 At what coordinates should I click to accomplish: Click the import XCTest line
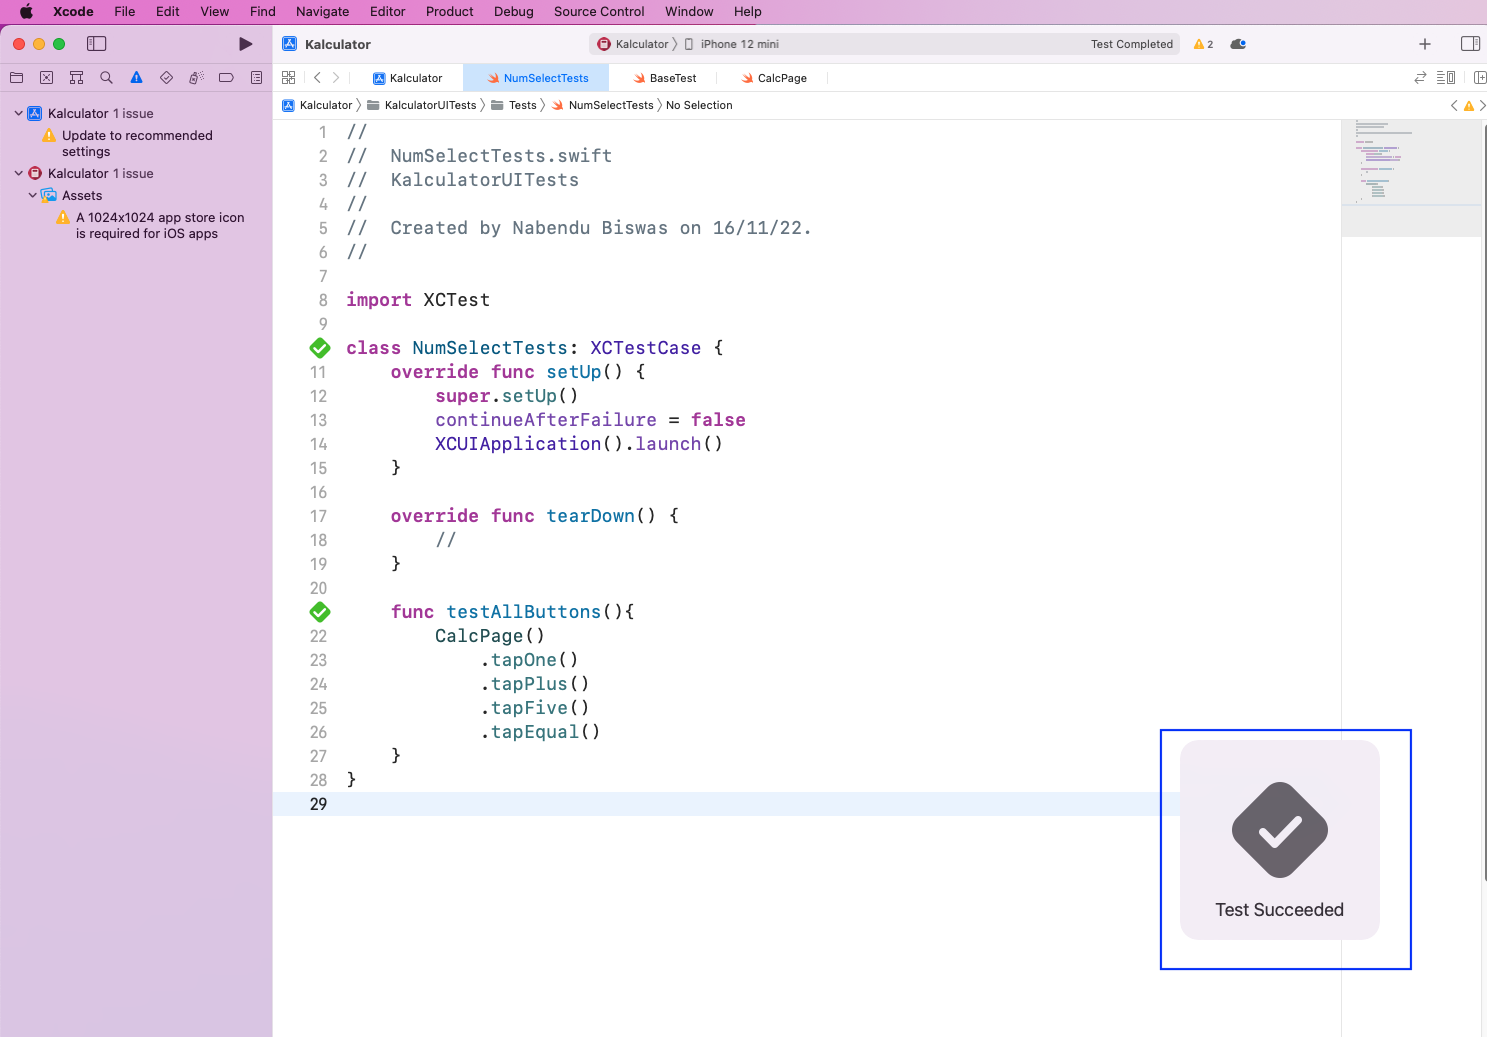pyautogui.click(x=418, y=300)
